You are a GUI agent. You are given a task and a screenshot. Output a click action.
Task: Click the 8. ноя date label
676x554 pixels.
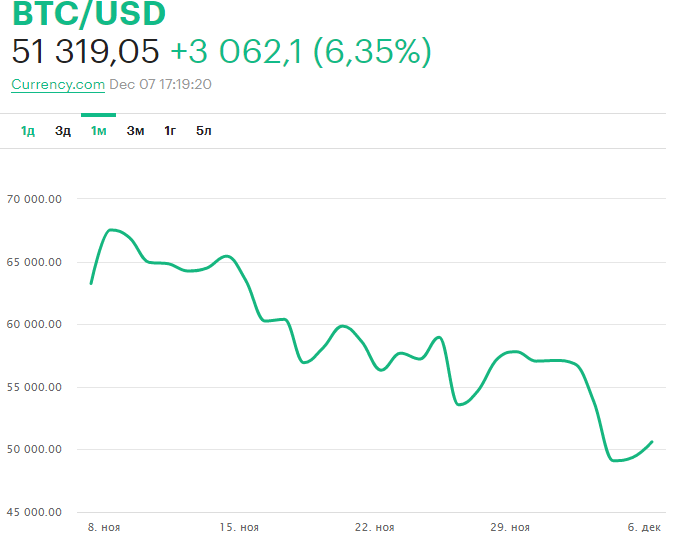pyautogui.click(x=103, y=527)
